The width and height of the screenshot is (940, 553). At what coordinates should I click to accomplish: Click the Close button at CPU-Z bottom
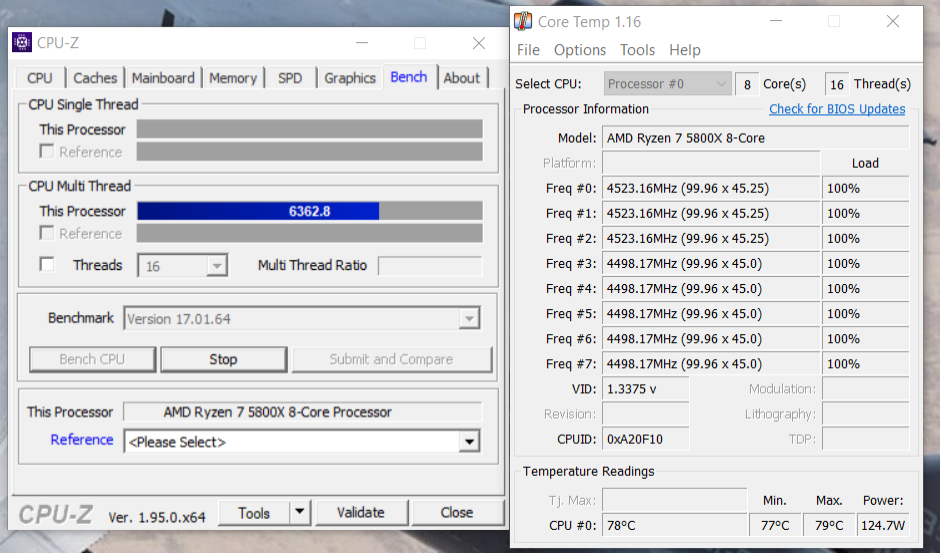[x=457, y=513]
